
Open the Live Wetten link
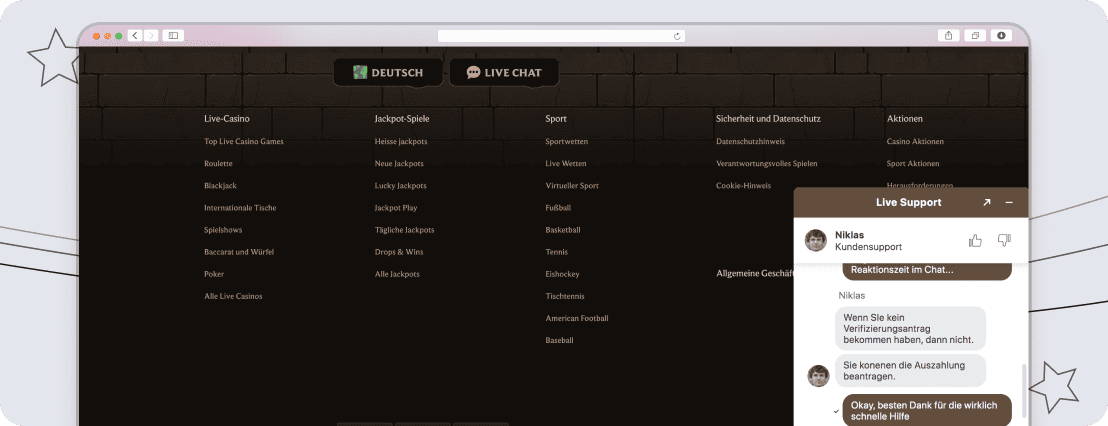566,163
